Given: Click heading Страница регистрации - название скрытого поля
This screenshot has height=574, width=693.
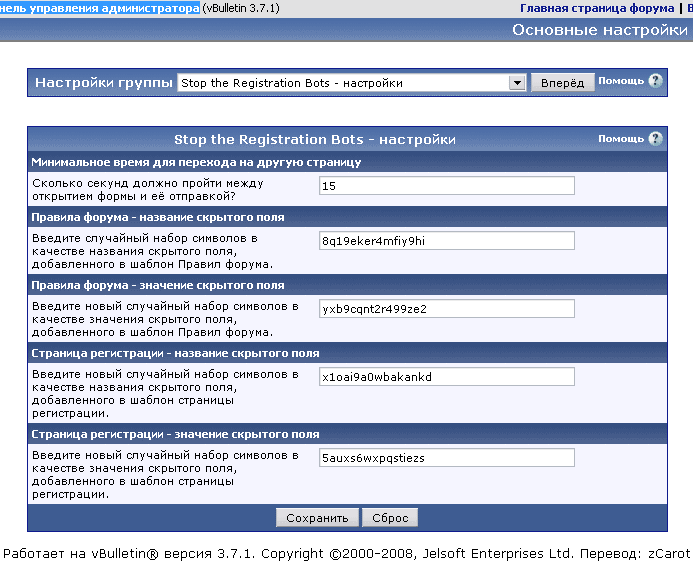Looking at the screenshot, I should 175,353.
